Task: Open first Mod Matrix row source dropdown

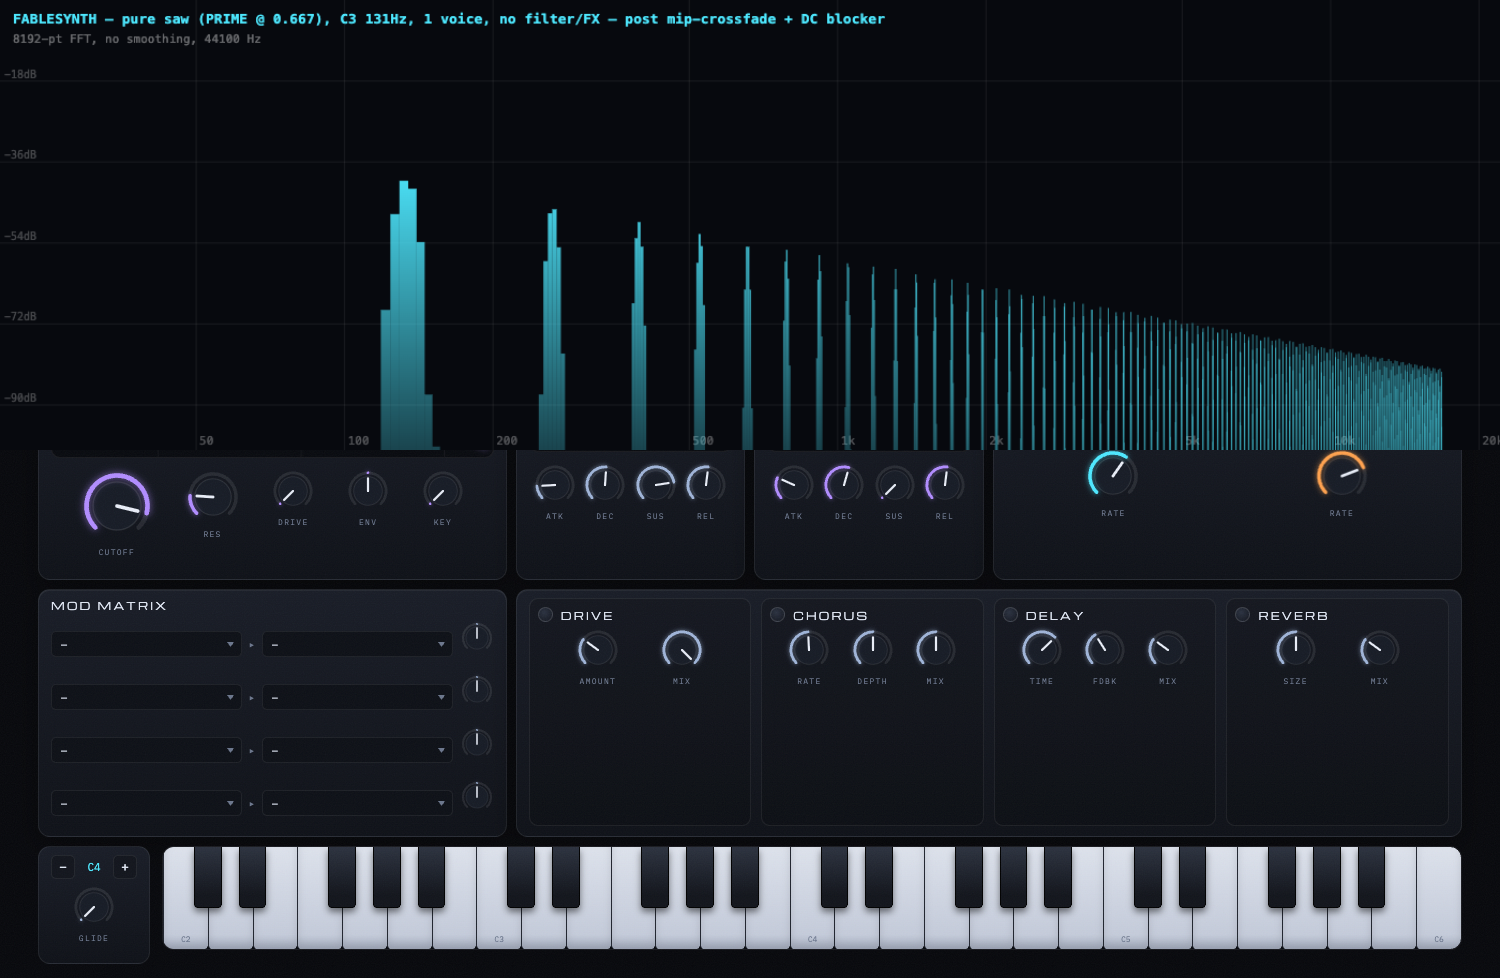Action: point(146,644)
